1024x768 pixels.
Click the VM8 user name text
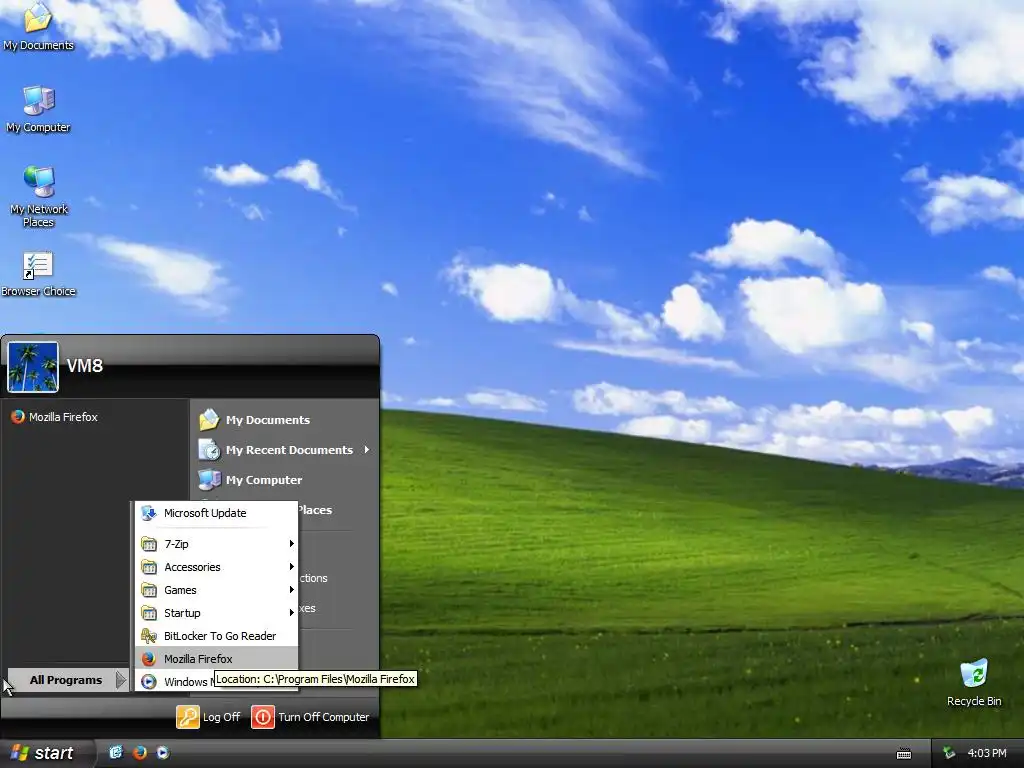tap(85, 366)
